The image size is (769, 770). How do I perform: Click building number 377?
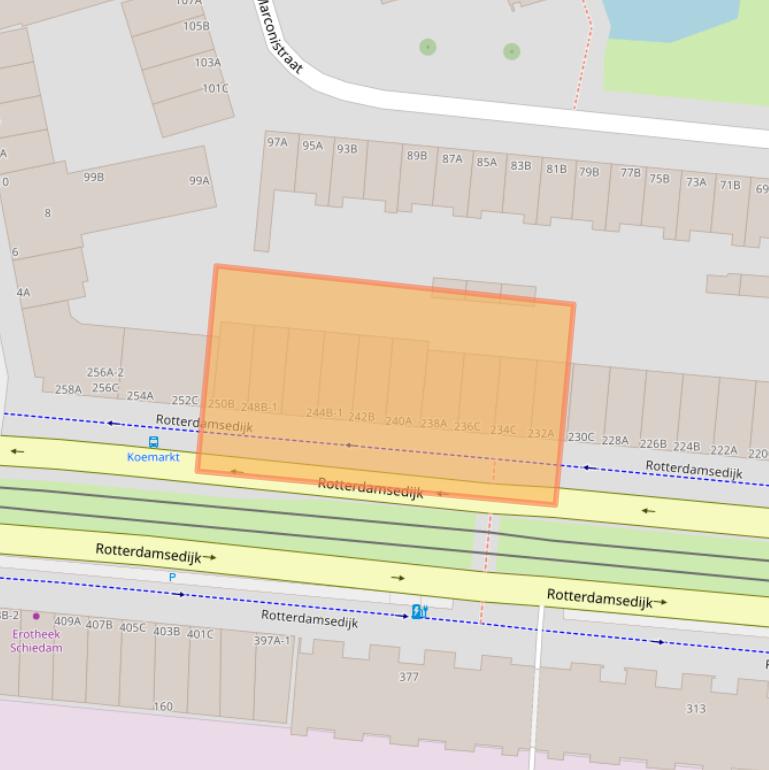[408, 677]
